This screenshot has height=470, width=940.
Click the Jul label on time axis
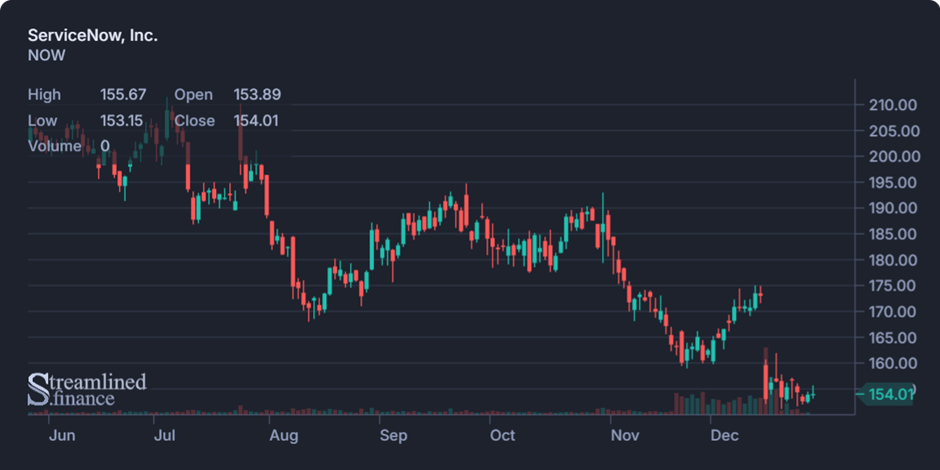tap(164, 435)
